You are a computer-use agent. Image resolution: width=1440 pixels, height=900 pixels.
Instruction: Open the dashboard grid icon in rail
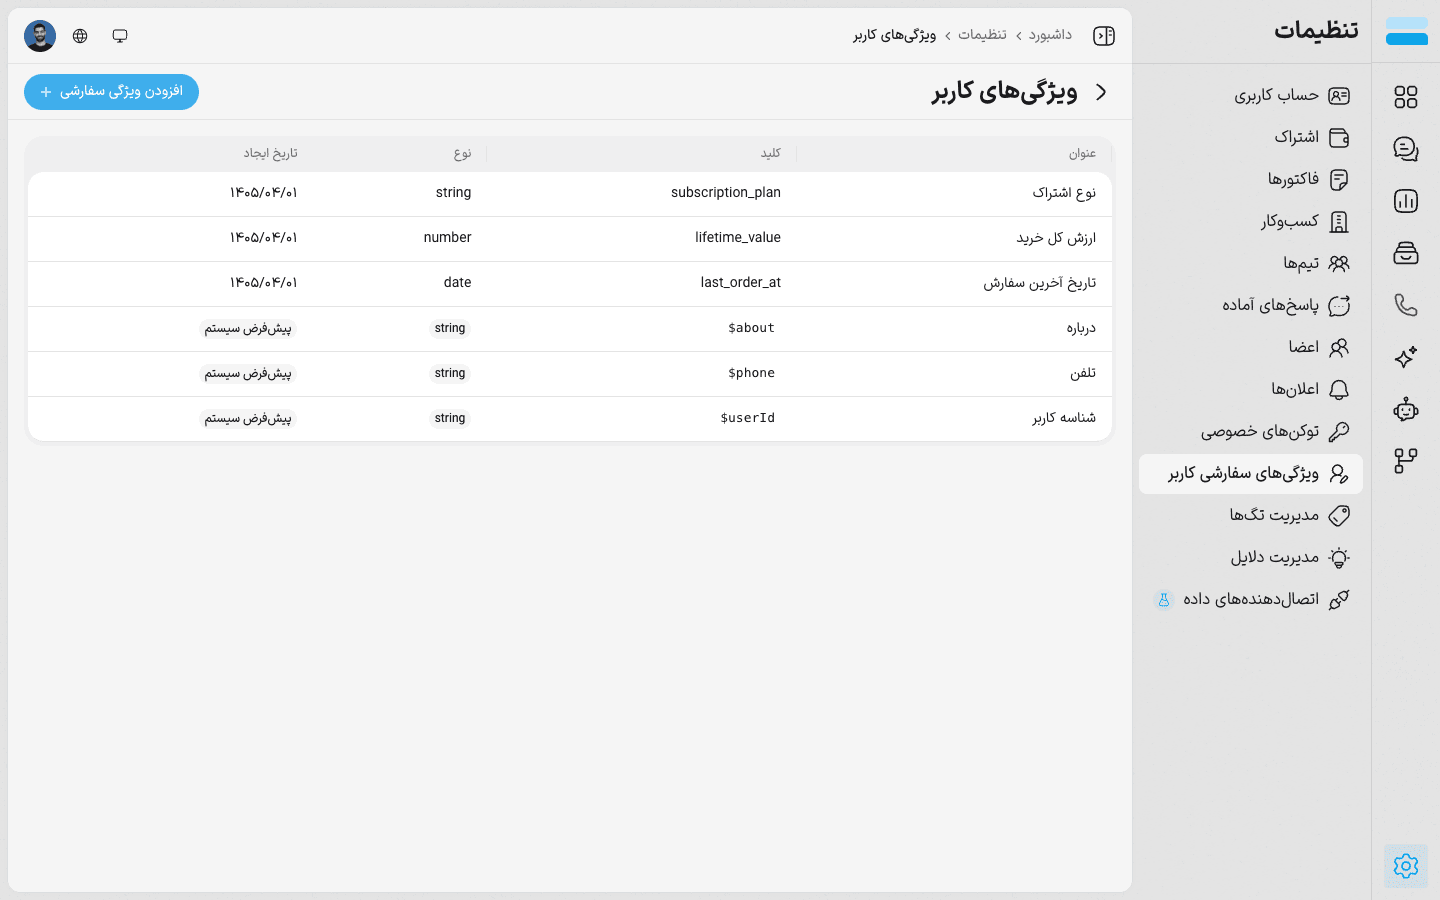click(1406, 97)
